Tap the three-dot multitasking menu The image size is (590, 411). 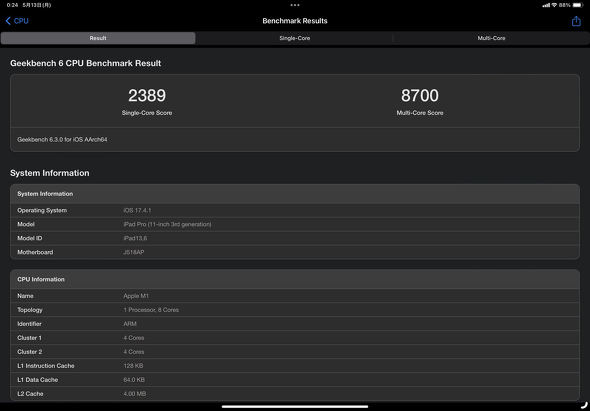(x=295, y=5)
